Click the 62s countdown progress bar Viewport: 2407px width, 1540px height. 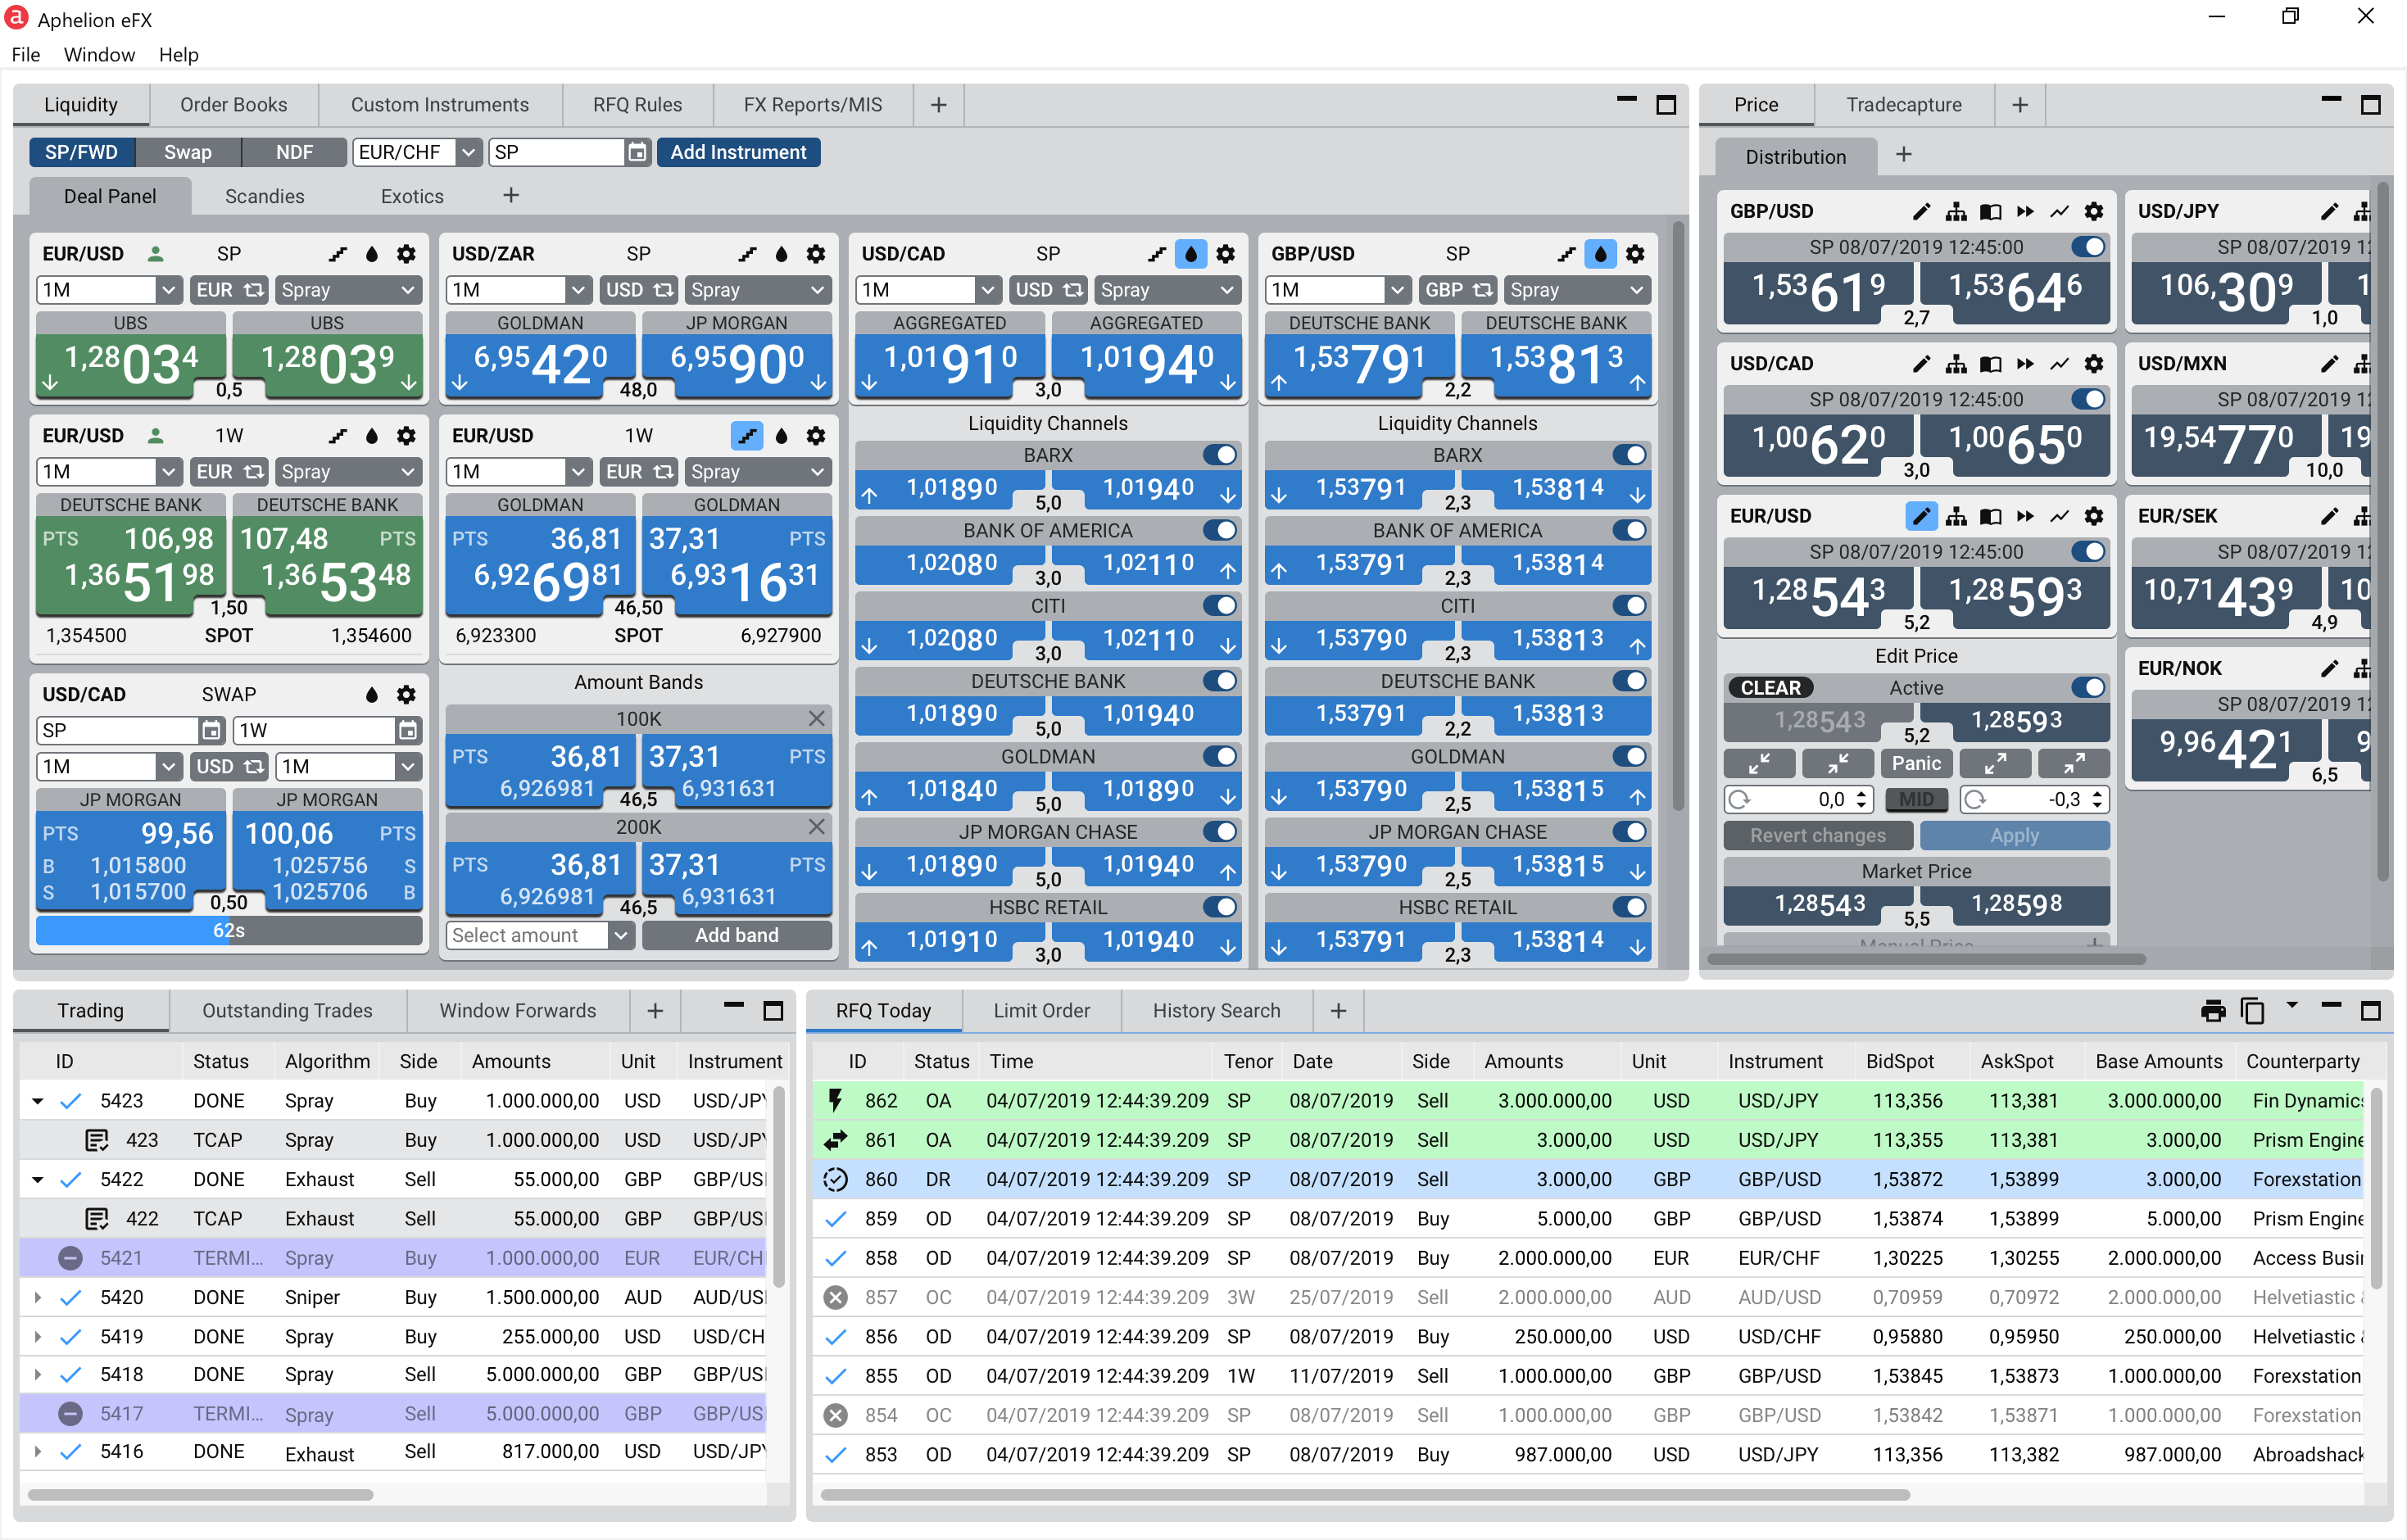[x=229, y=931]
